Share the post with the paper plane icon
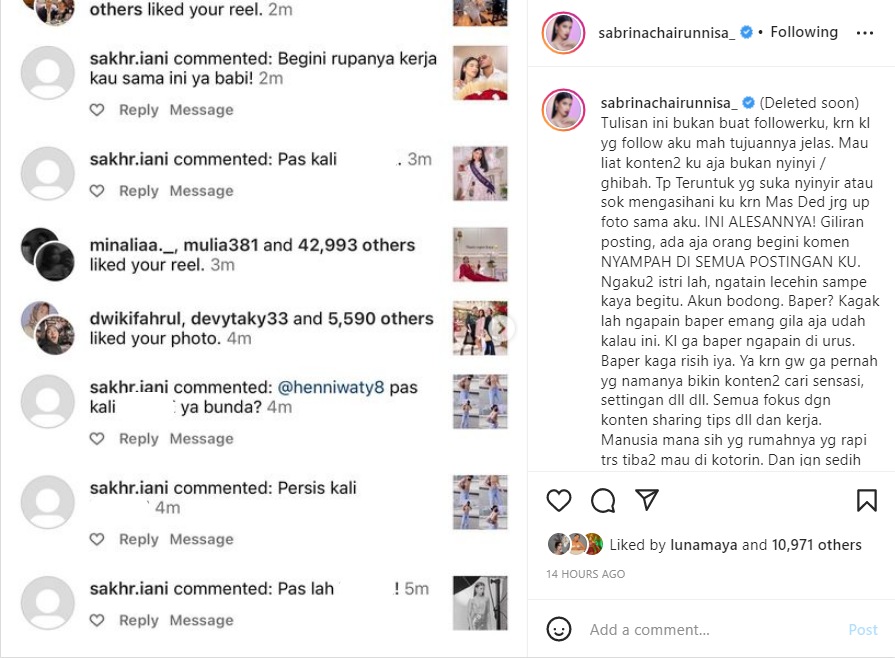This screenshot has height=658, width=895. pyautogui.click(x=645, y=500)
